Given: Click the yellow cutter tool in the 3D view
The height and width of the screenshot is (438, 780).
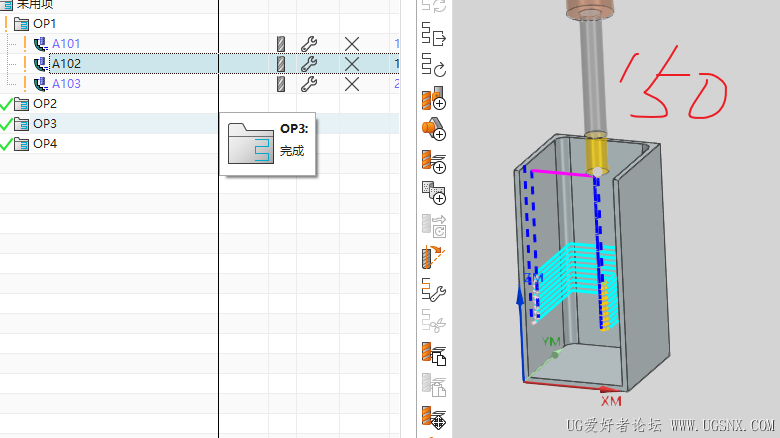Looking at the screenshot, I should click(x=596, y=154).
